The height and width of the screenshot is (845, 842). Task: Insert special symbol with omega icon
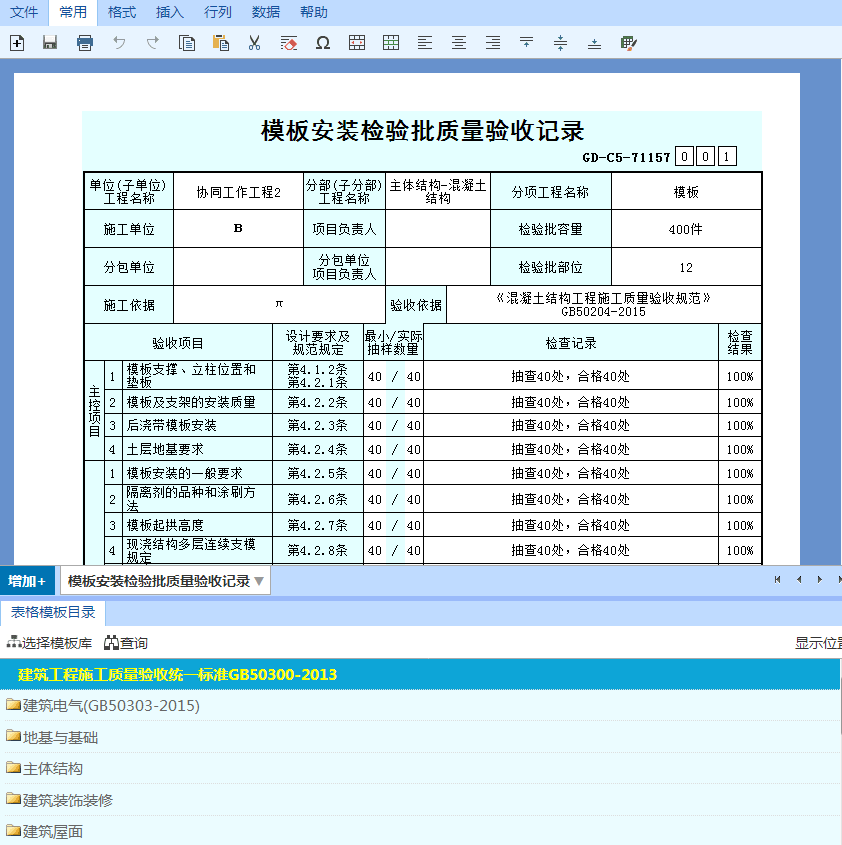point(322,43)
